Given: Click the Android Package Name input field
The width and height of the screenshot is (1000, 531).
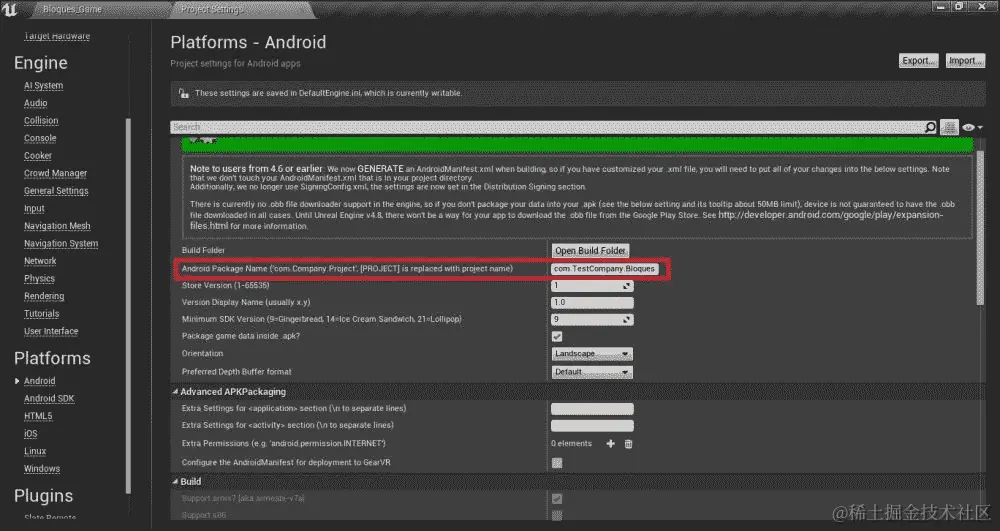Looking at the screenshot, I should (x=605, y=269).
